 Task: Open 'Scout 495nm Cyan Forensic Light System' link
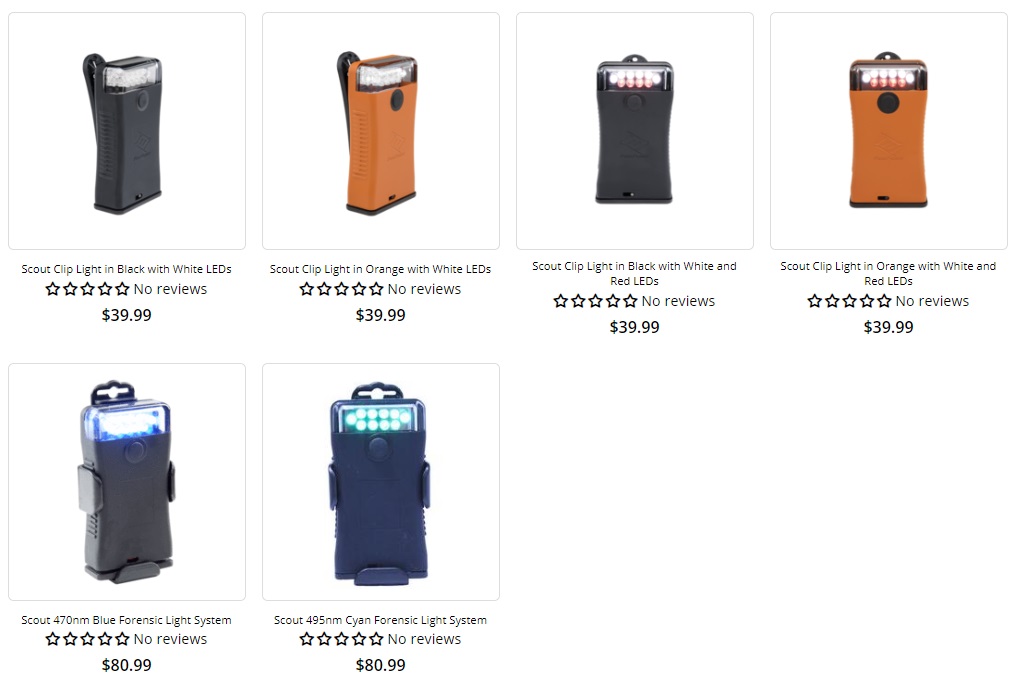[x=380, y=620]
